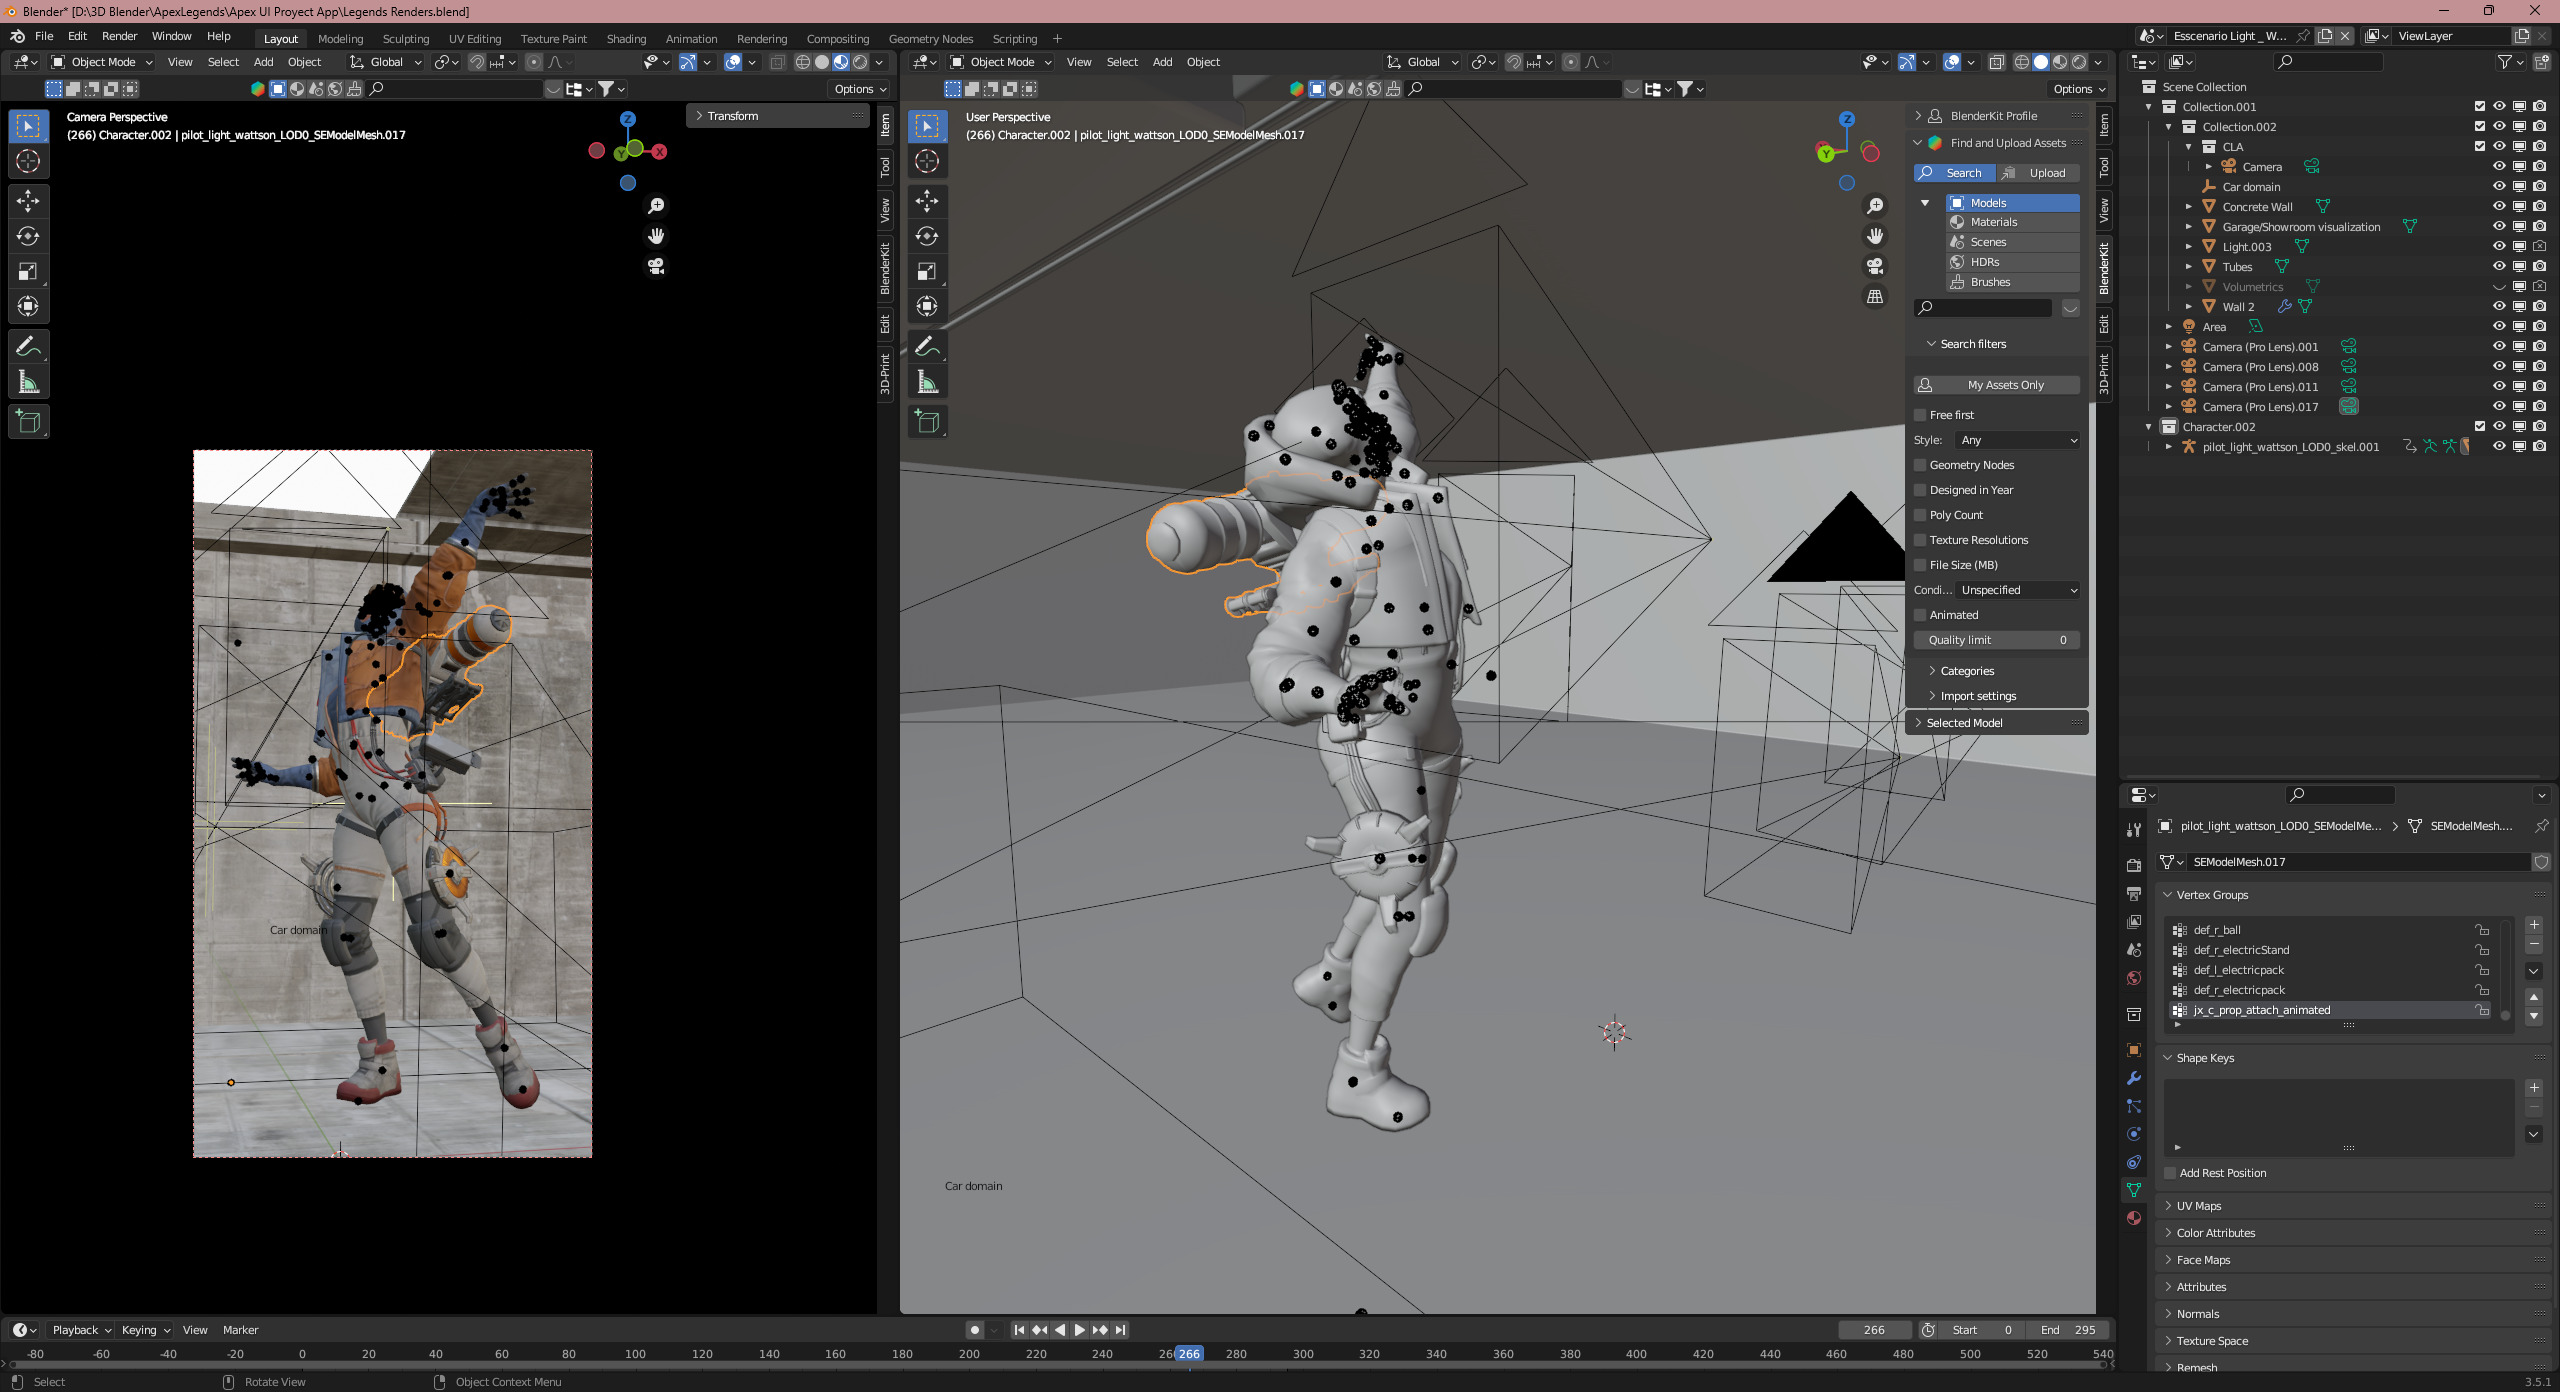Enable the Poly Count filter checkbox
Viewport: 2560px width, 1392px height.
tap(1920, 515)
